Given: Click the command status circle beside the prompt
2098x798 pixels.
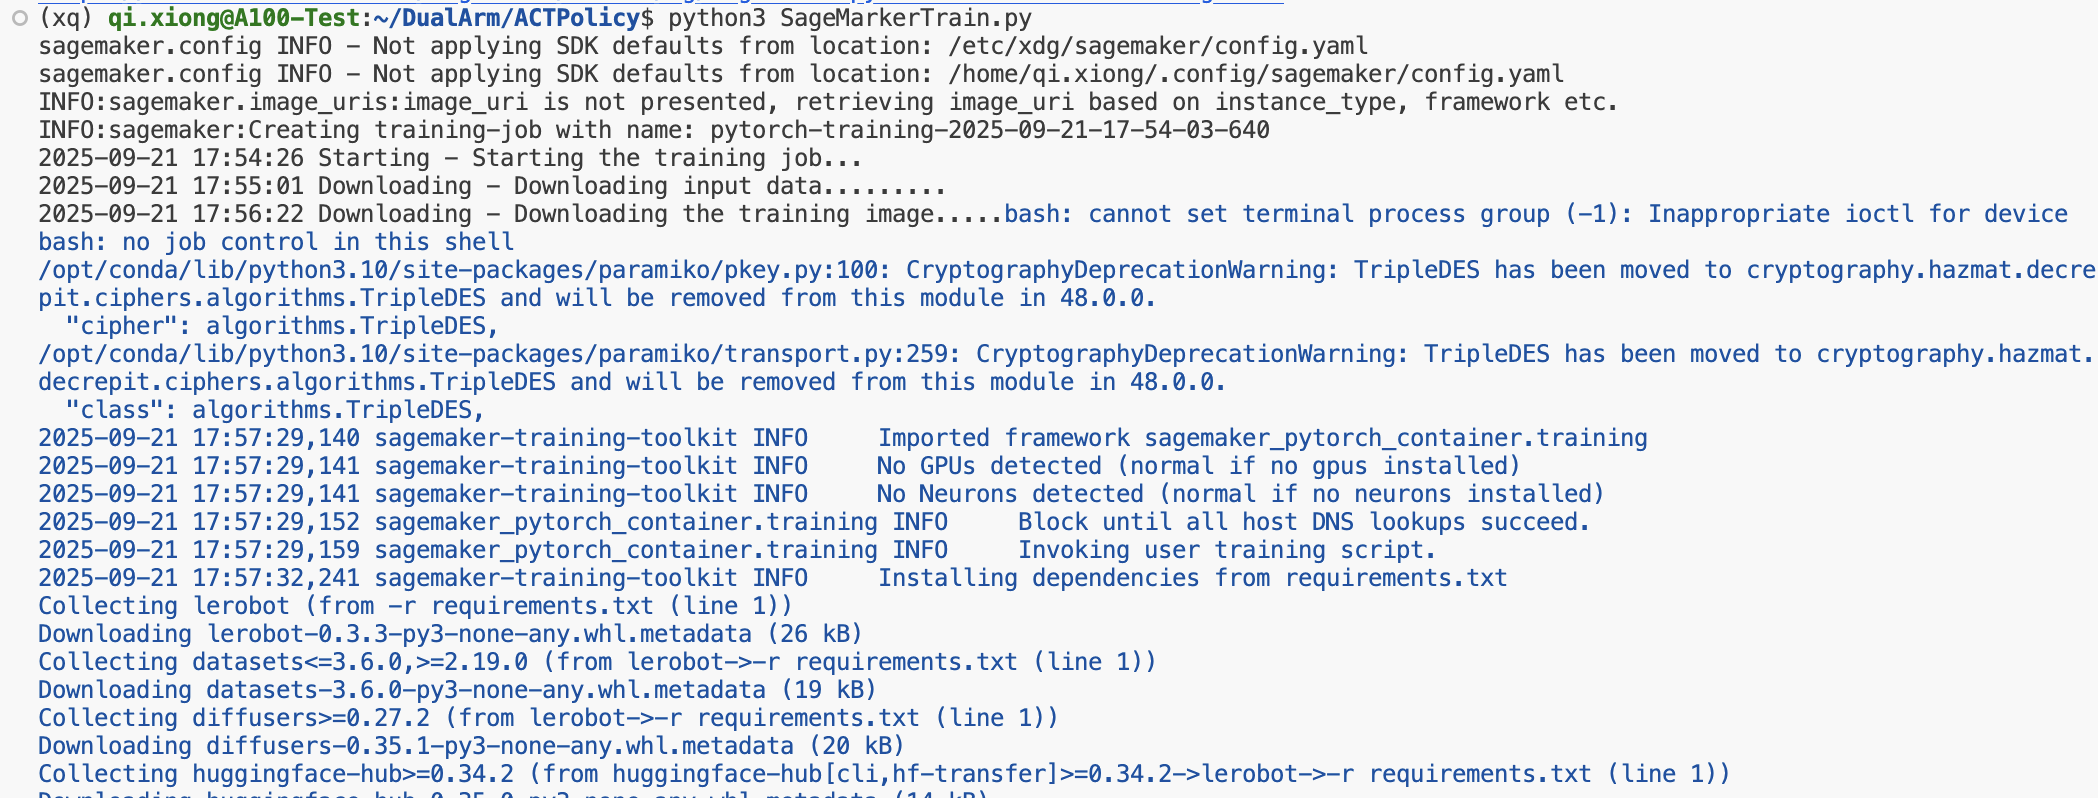Looking at the screenshot, I should [19, 18].
